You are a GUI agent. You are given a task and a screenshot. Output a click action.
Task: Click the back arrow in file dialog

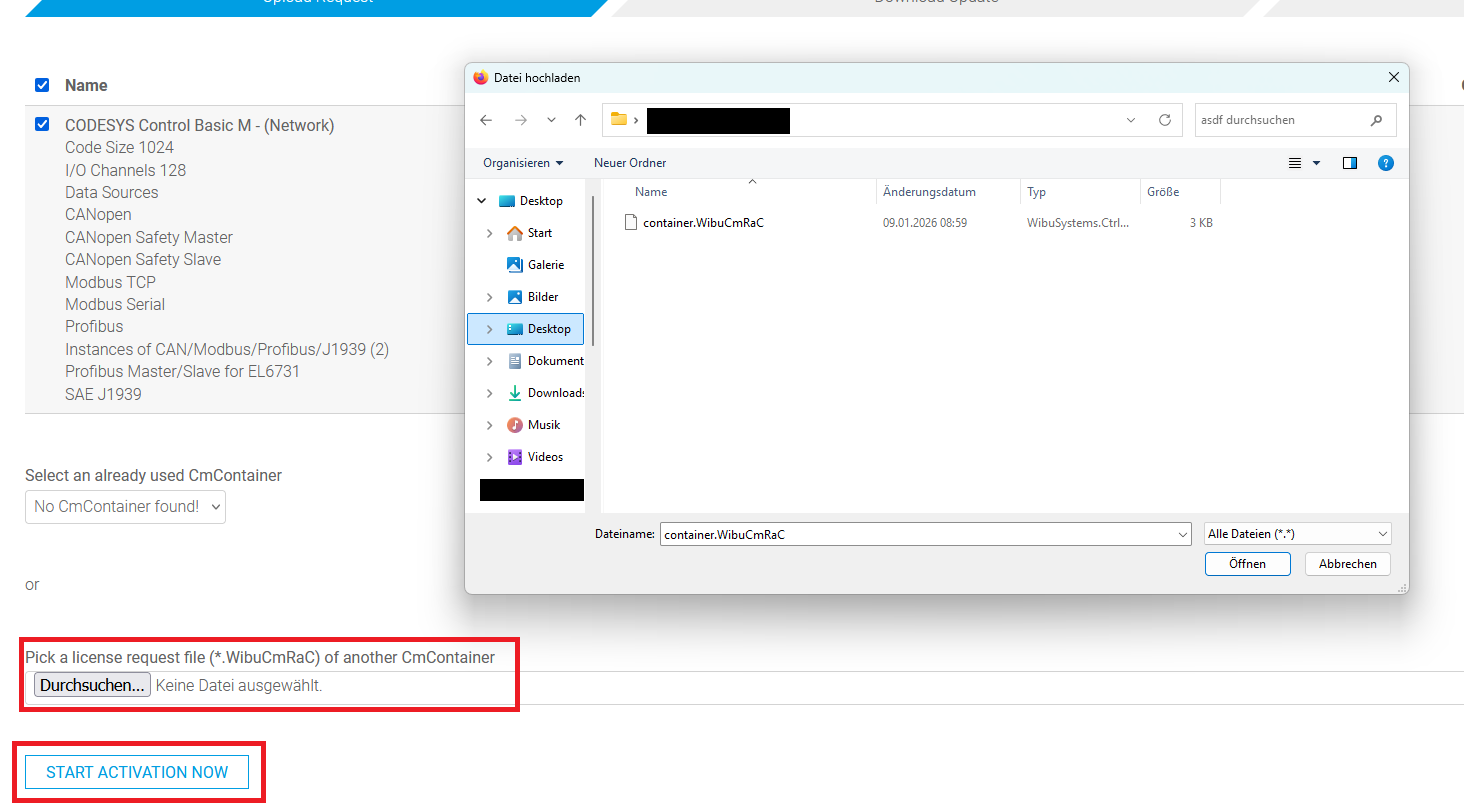[486, 120]
